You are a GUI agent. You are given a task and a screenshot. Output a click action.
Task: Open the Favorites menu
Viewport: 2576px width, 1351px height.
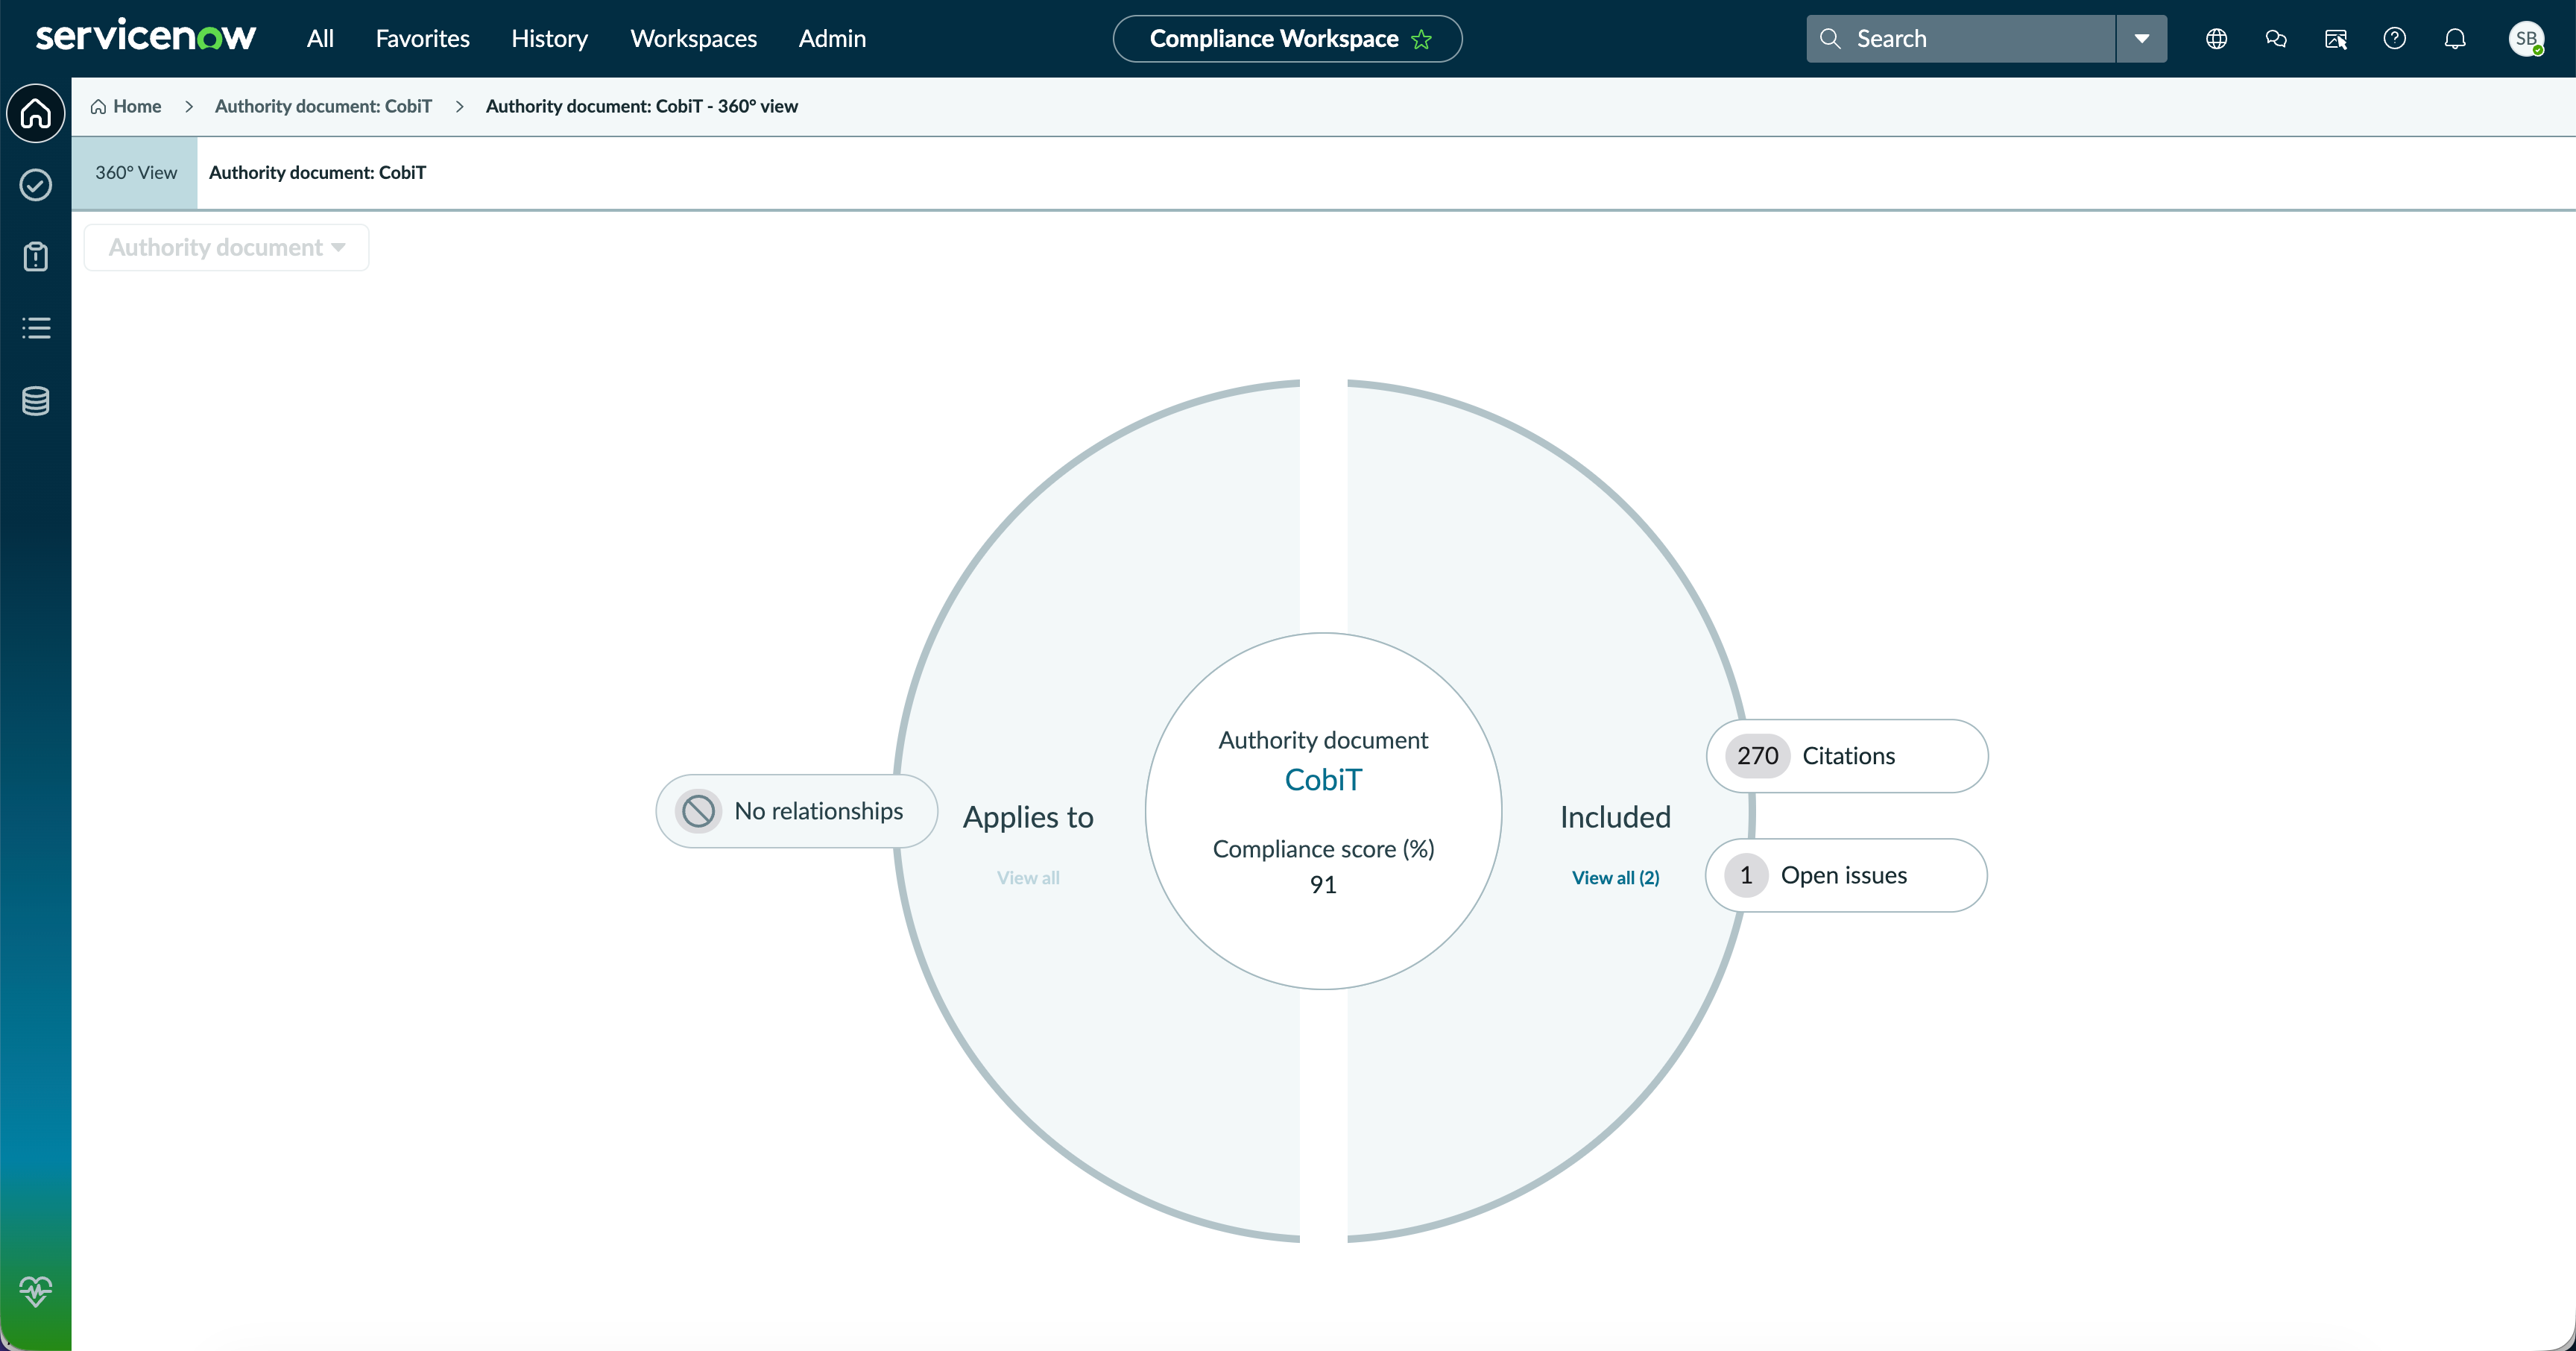pyautogui.click(x=422, y=38)
